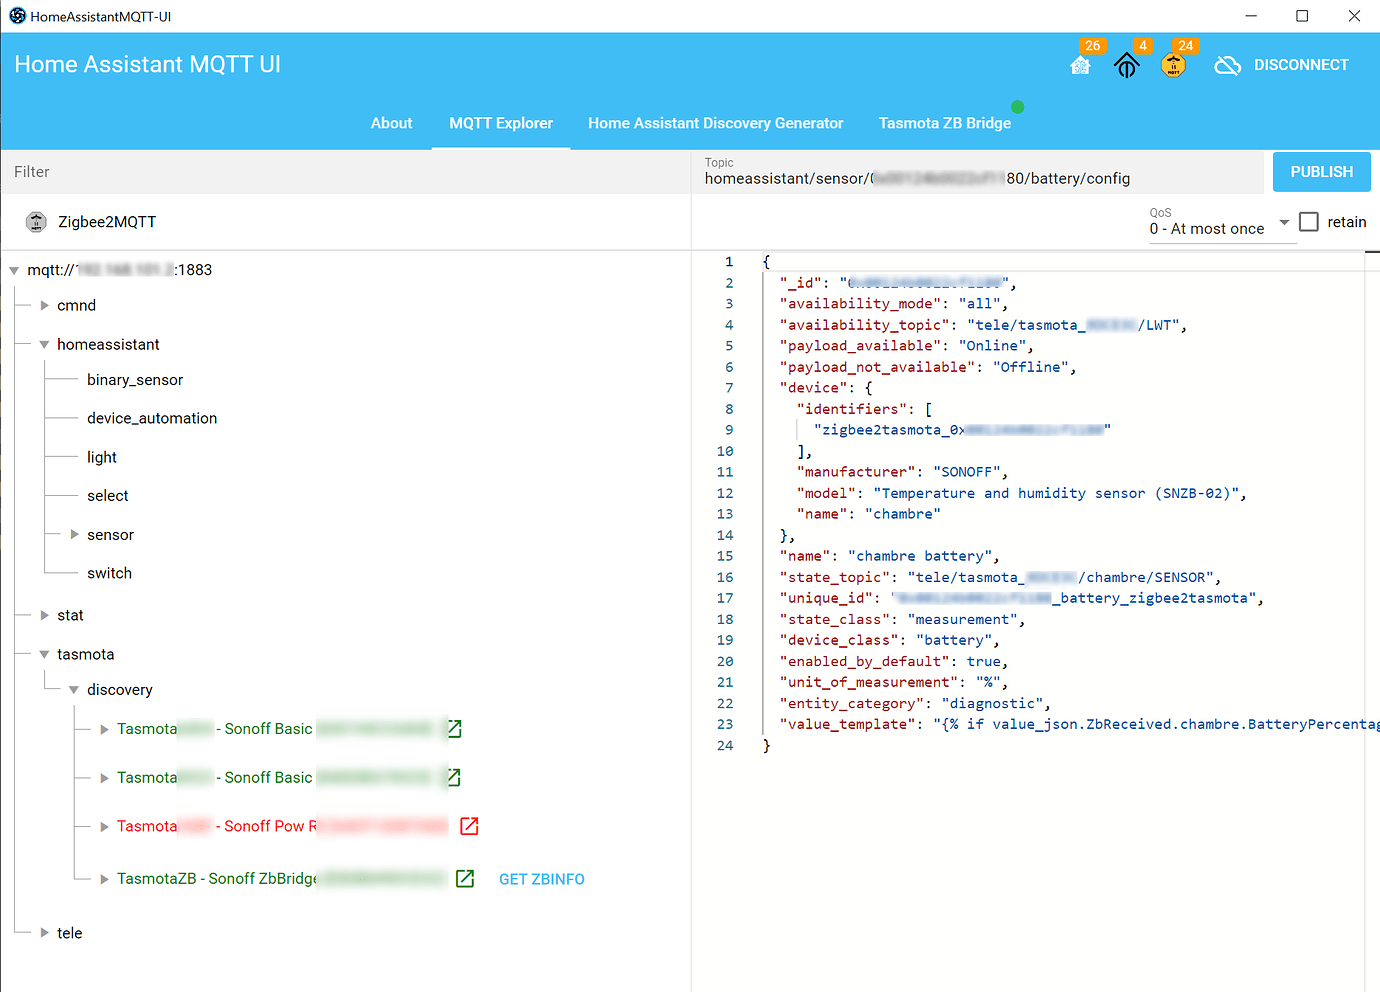Click the Zigbee2MQTT bee icon with badge 24

coord(1173,65)
